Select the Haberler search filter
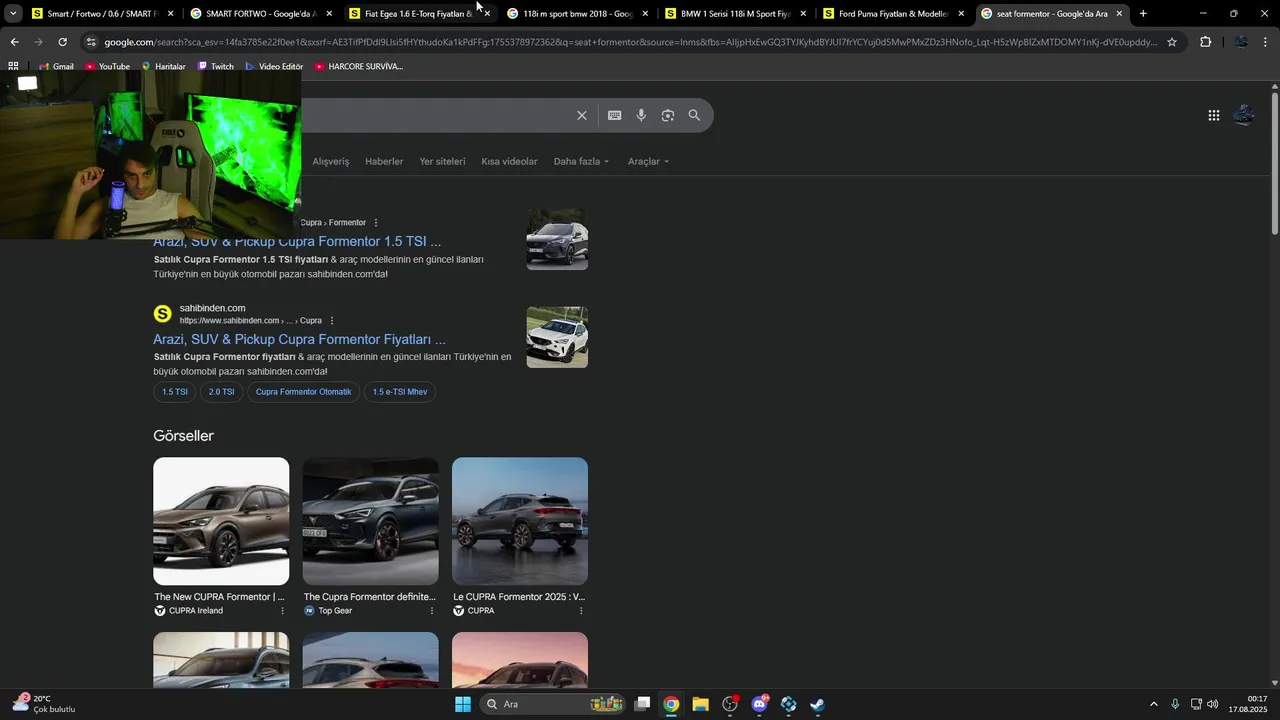The height and width of the screenshot is (720, 1280). point(384,161)
